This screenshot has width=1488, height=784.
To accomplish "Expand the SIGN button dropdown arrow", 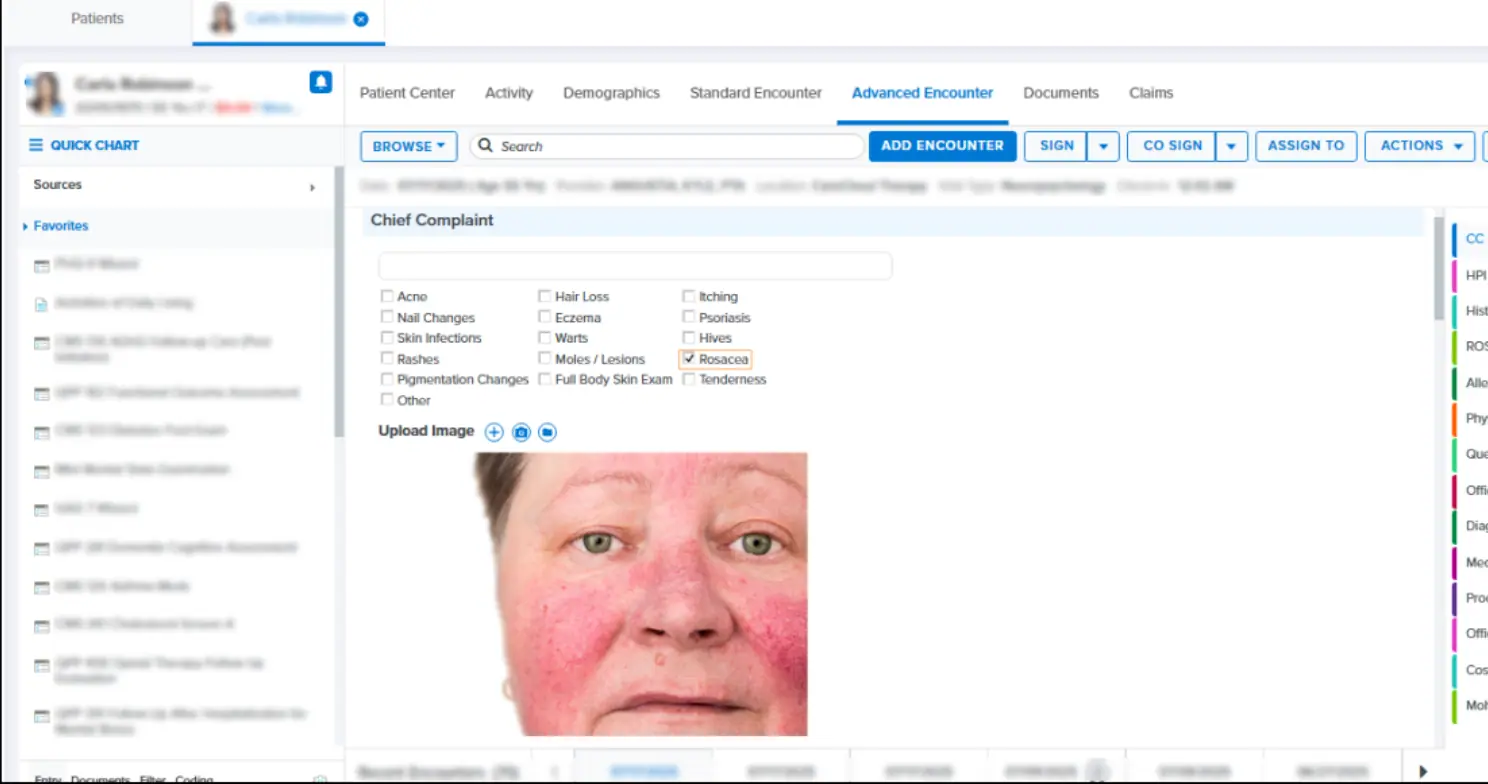I will point(1103,145).
